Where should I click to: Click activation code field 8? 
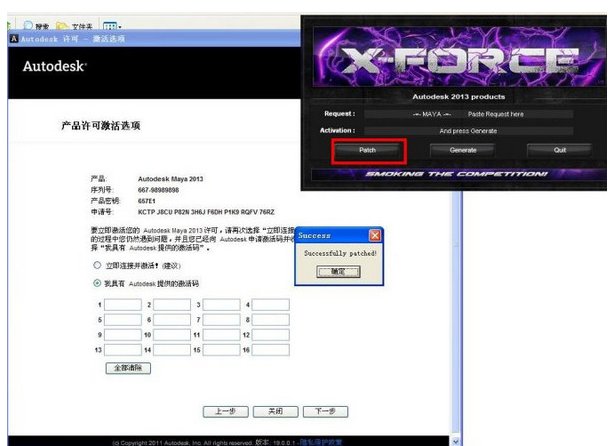point(271,320)
